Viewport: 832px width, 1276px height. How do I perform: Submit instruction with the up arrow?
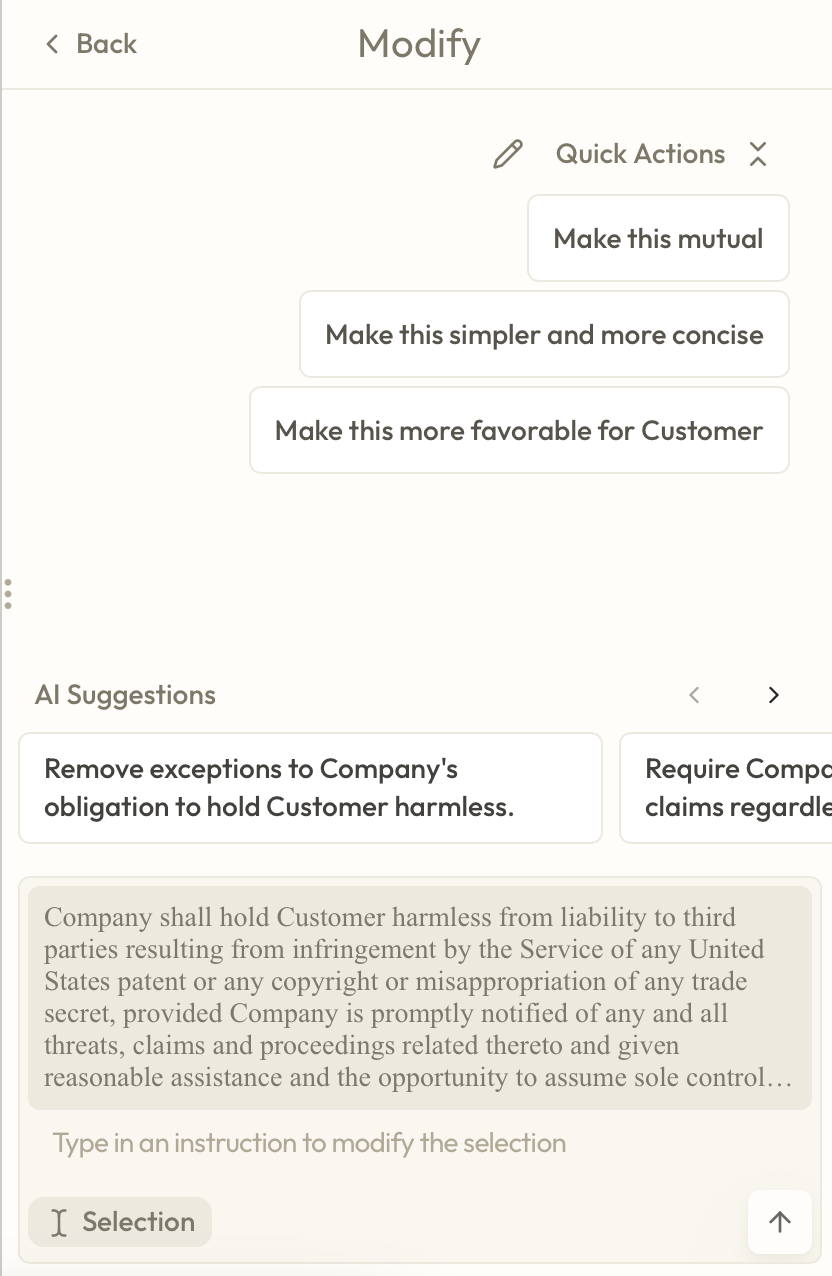pyautogui.click(x=779, y=1221)
